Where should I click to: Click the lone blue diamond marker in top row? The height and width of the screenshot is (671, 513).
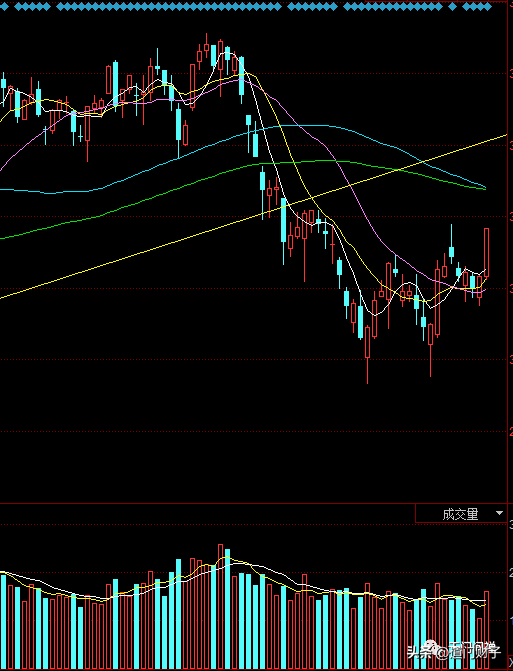[452, 6]
